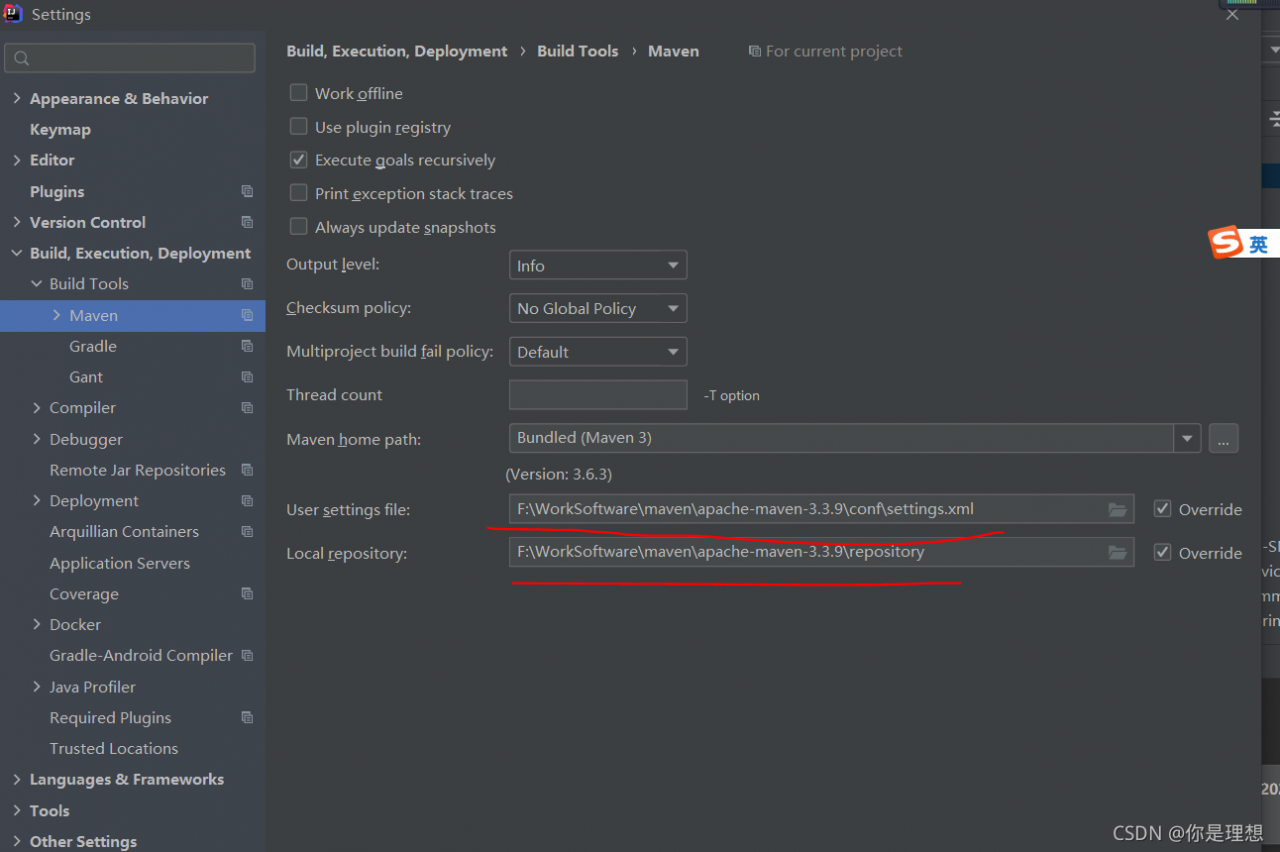
Task: Open Trusted Locations settings
Action: point(114,749)
